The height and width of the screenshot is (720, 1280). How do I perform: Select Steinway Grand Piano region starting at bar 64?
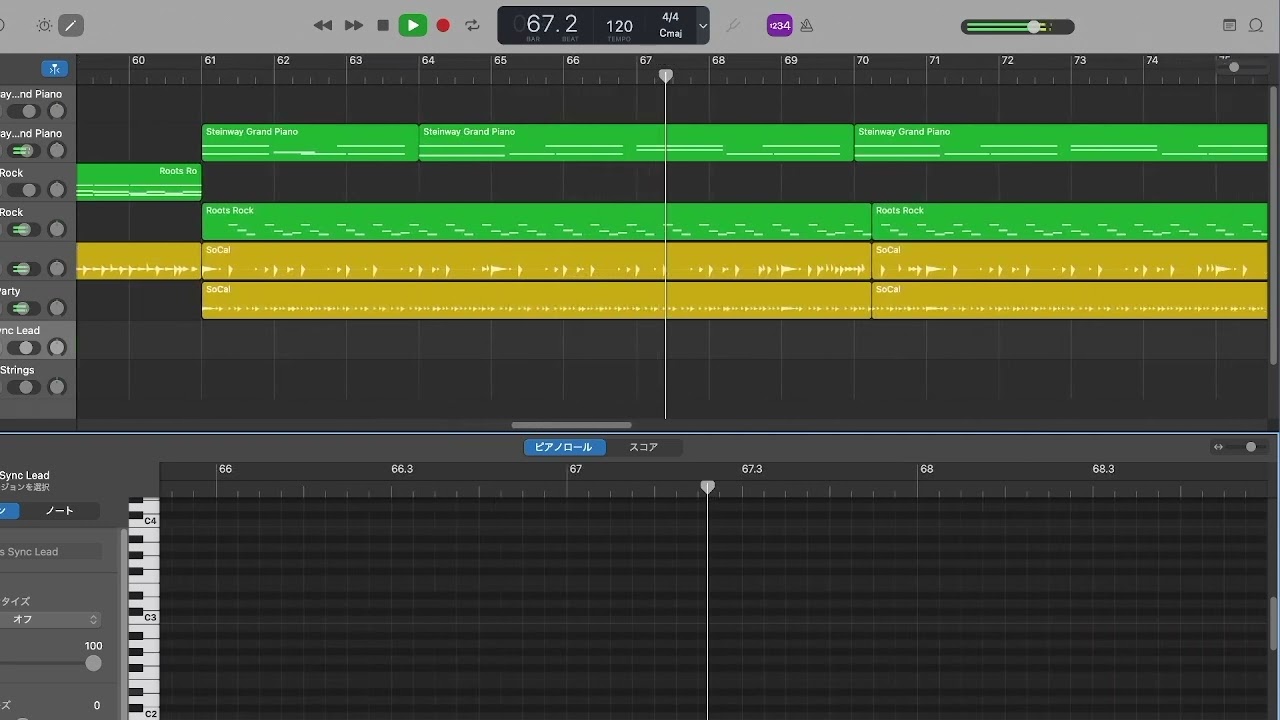point(636,142)
